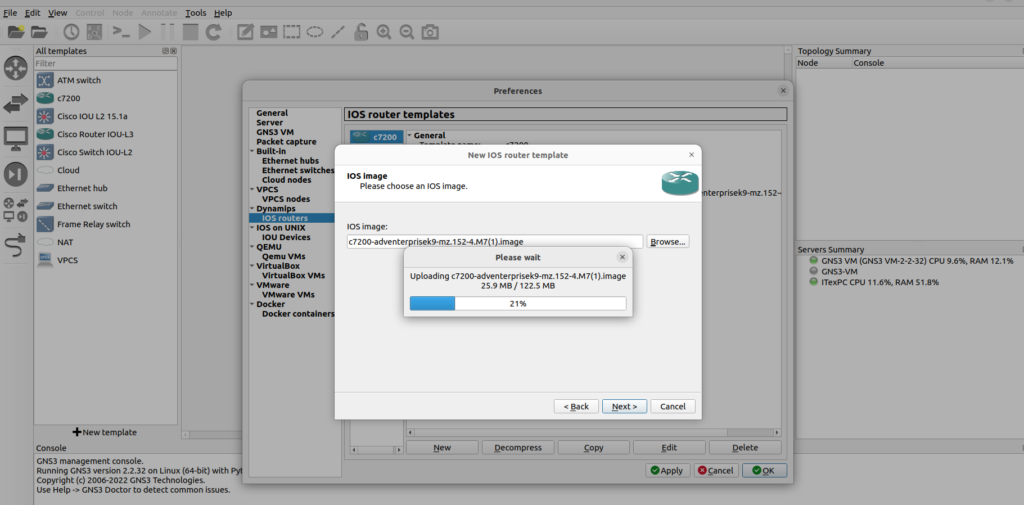Click the Add a note toolbar icon
This screenshot has width=1024, height=505.
(x=245, y=32)
